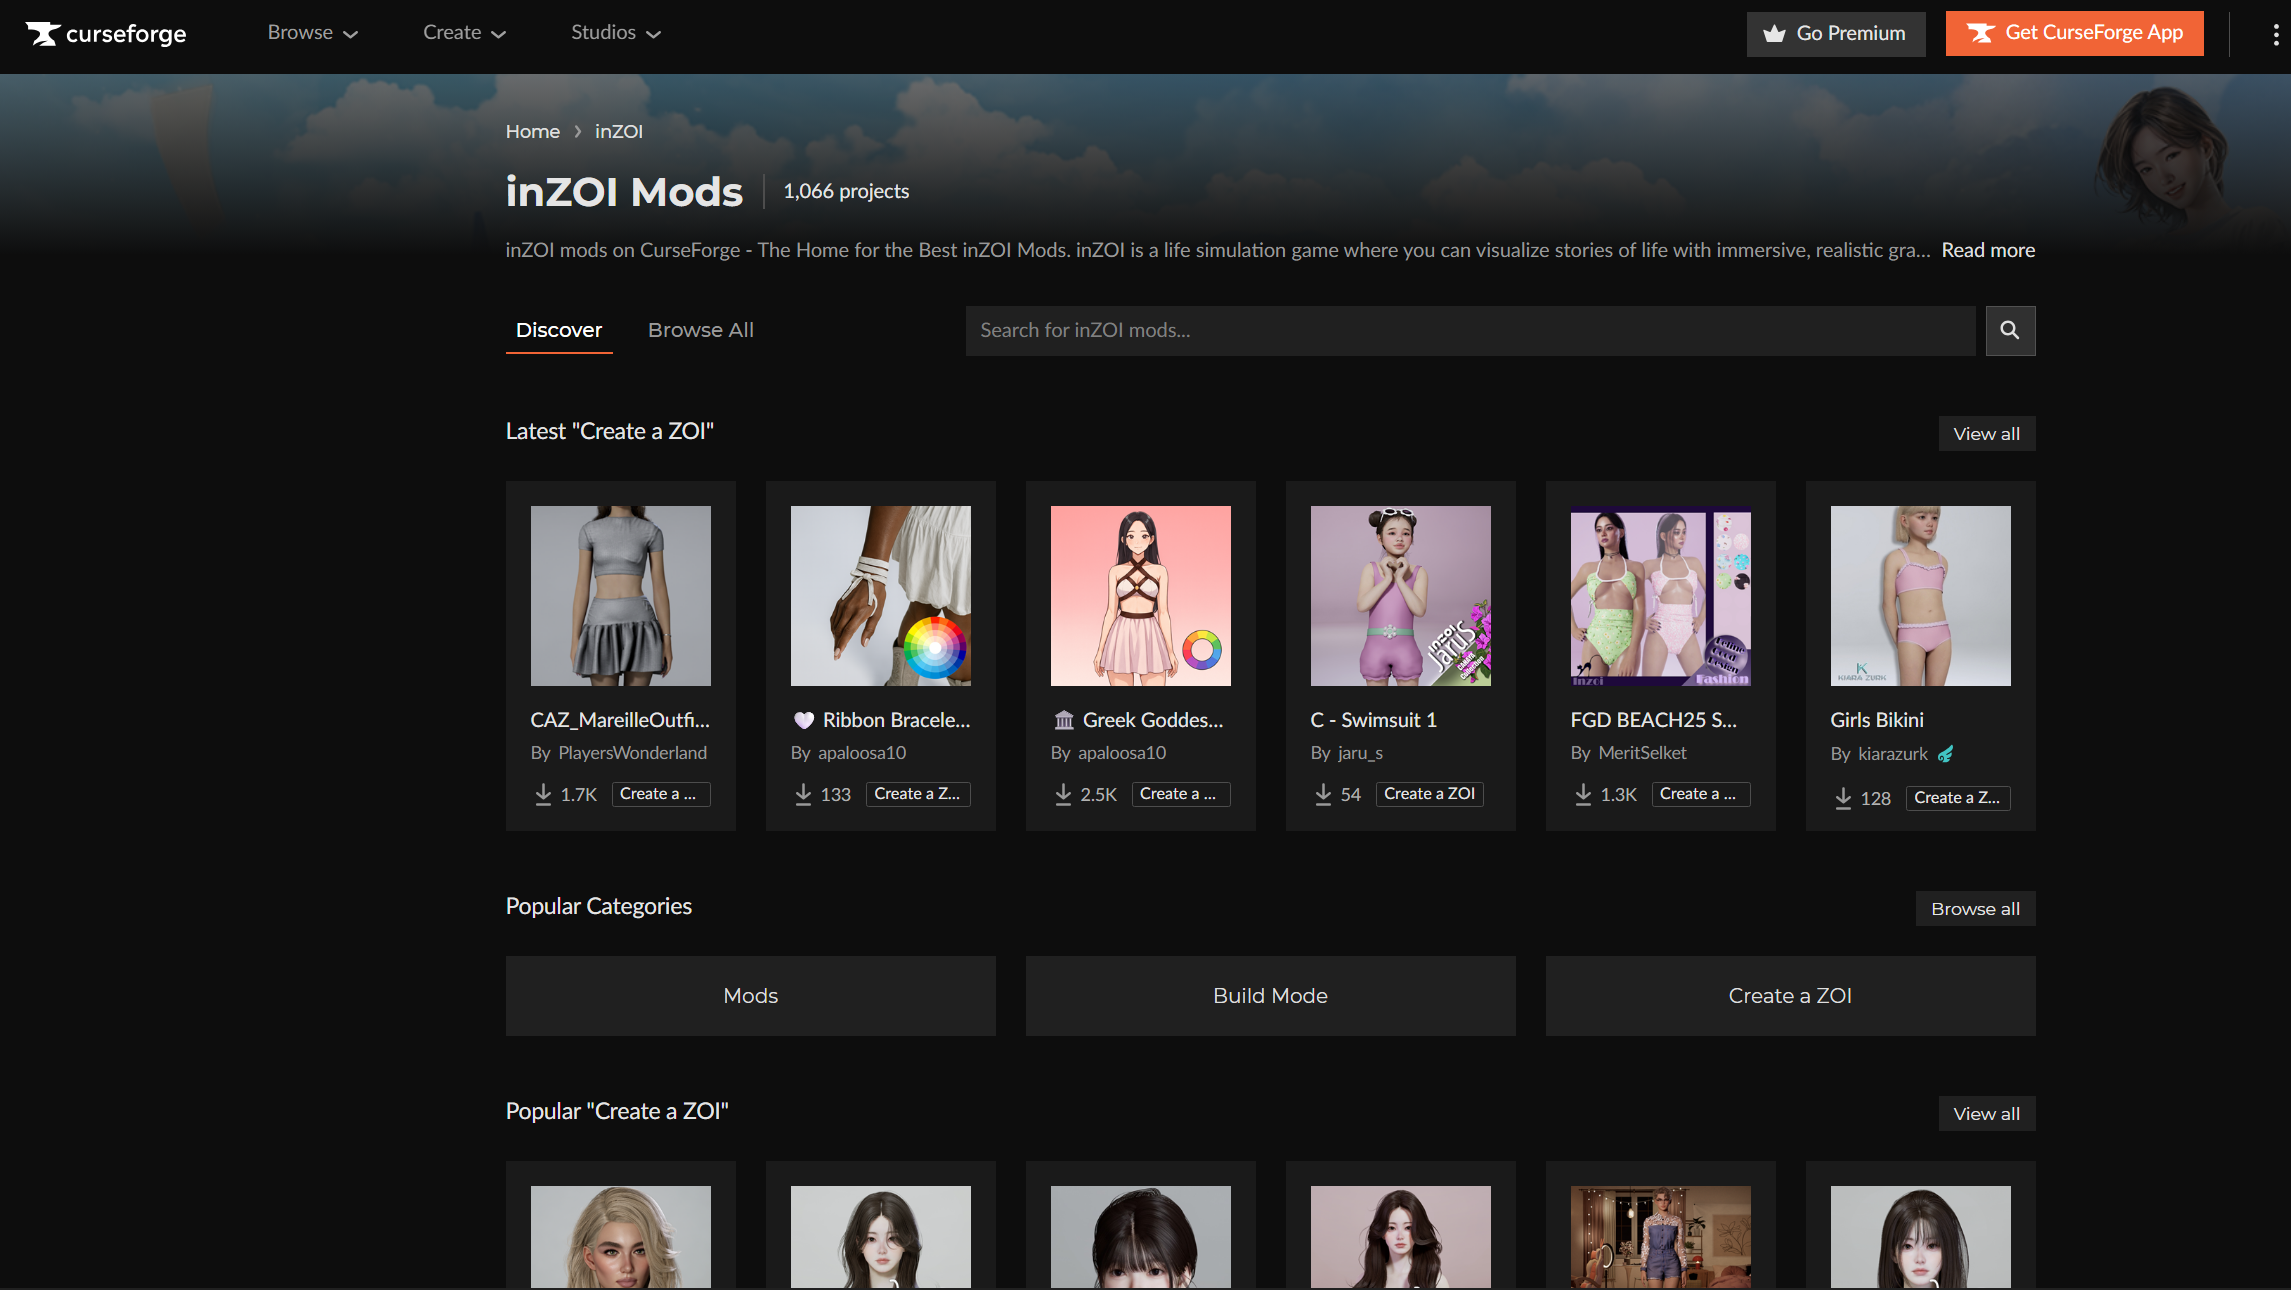Click View all for Latest Create a ZOI
This screenshot has height=1290, width=2291.
pos(1986,434)
